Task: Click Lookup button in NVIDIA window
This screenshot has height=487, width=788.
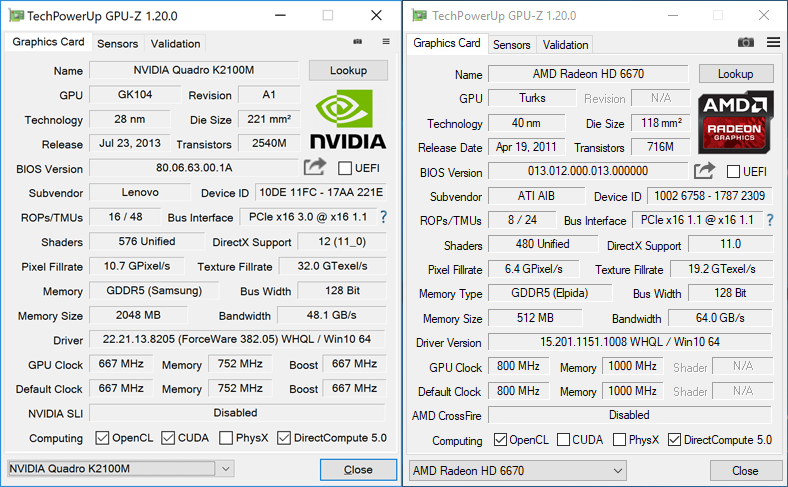Action: coord(348,70)
